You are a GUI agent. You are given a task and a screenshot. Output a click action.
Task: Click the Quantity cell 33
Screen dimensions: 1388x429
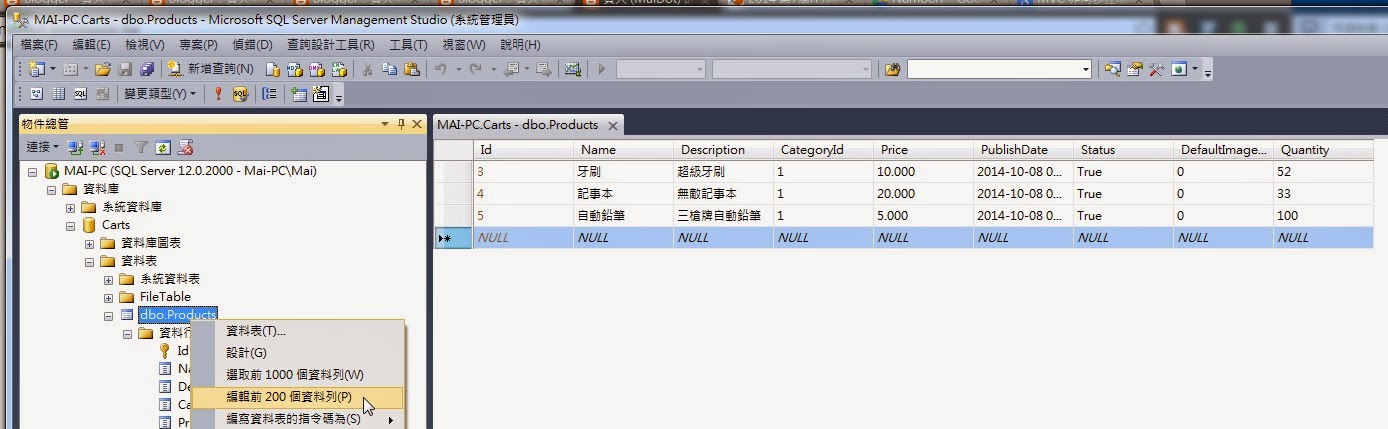point(1323,194)
